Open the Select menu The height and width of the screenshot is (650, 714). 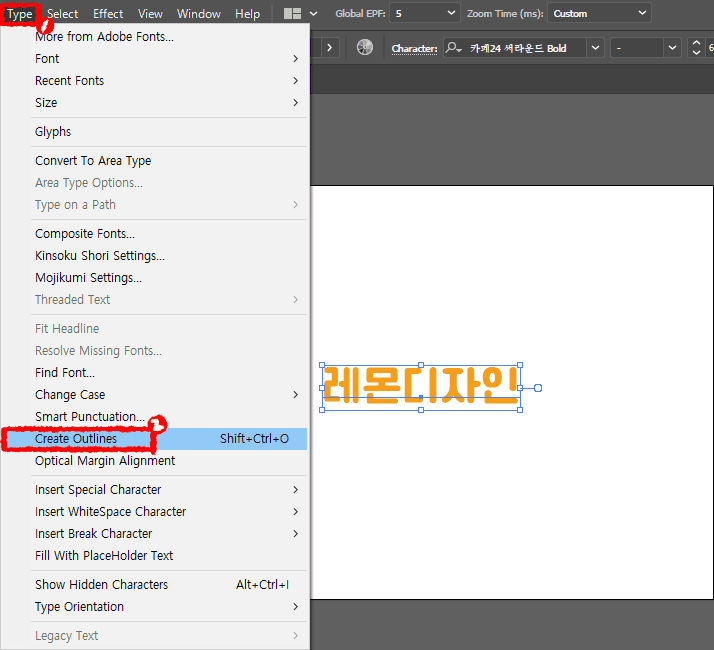pos(62,14)
